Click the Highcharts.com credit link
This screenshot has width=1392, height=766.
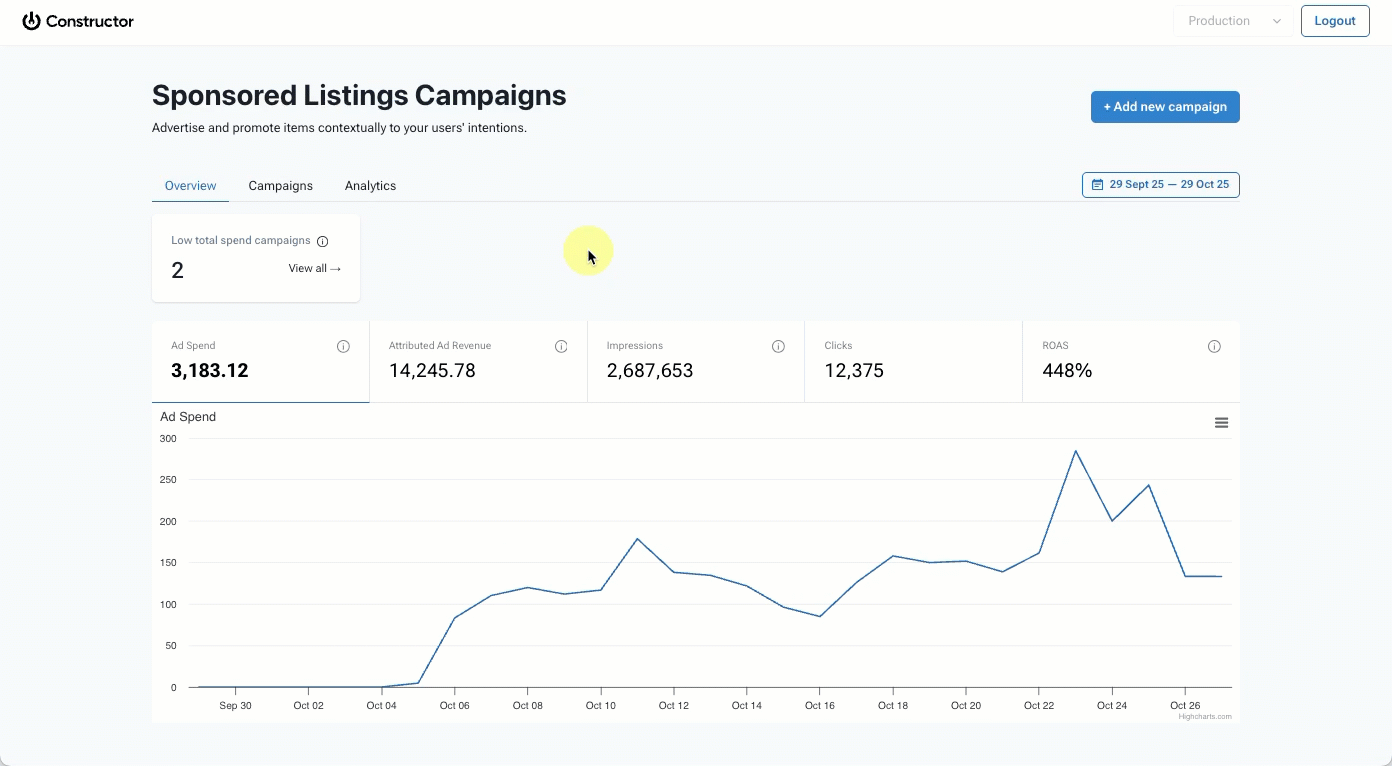[1205, 716]
